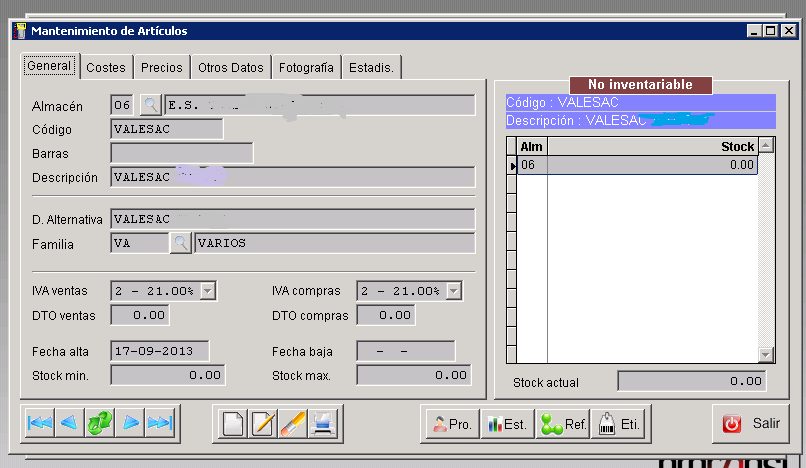The height and width of the screenshot is (468, 806).
Task: Open the Est. statistics button
Action: 507,424
